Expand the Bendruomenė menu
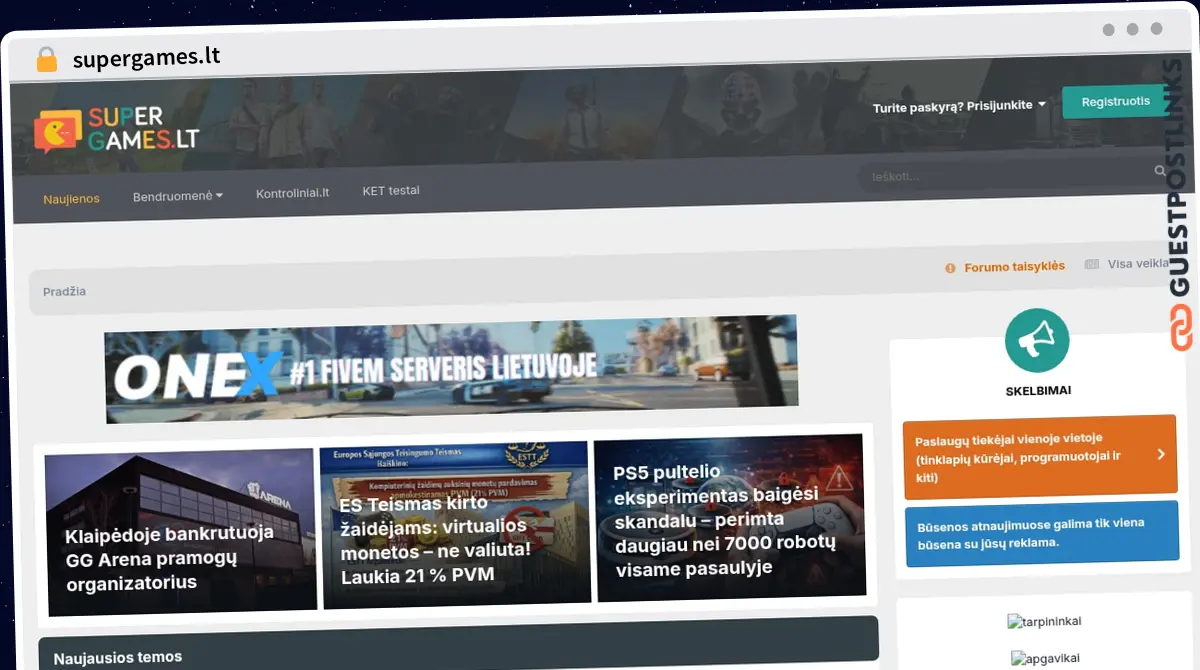This screenshot has height=670, width=1200. coord(178,196)
